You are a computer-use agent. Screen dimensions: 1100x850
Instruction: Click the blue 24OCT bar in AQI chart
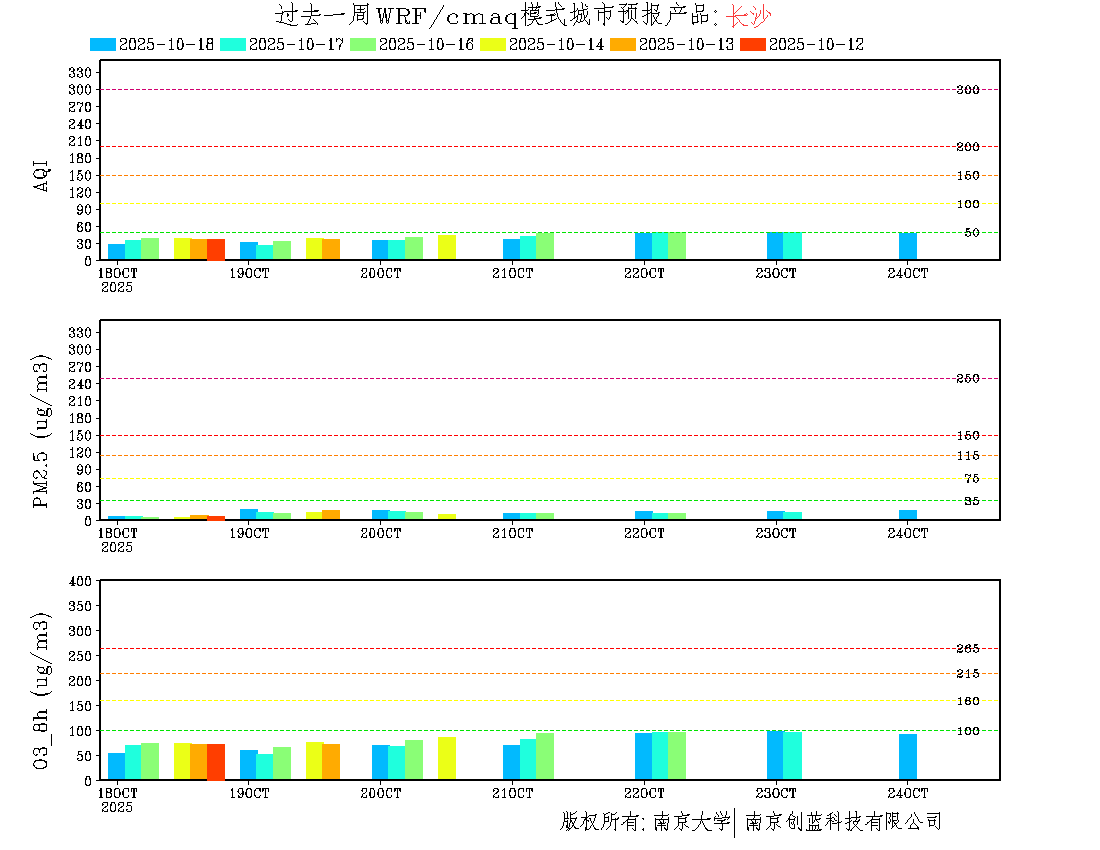908,246
